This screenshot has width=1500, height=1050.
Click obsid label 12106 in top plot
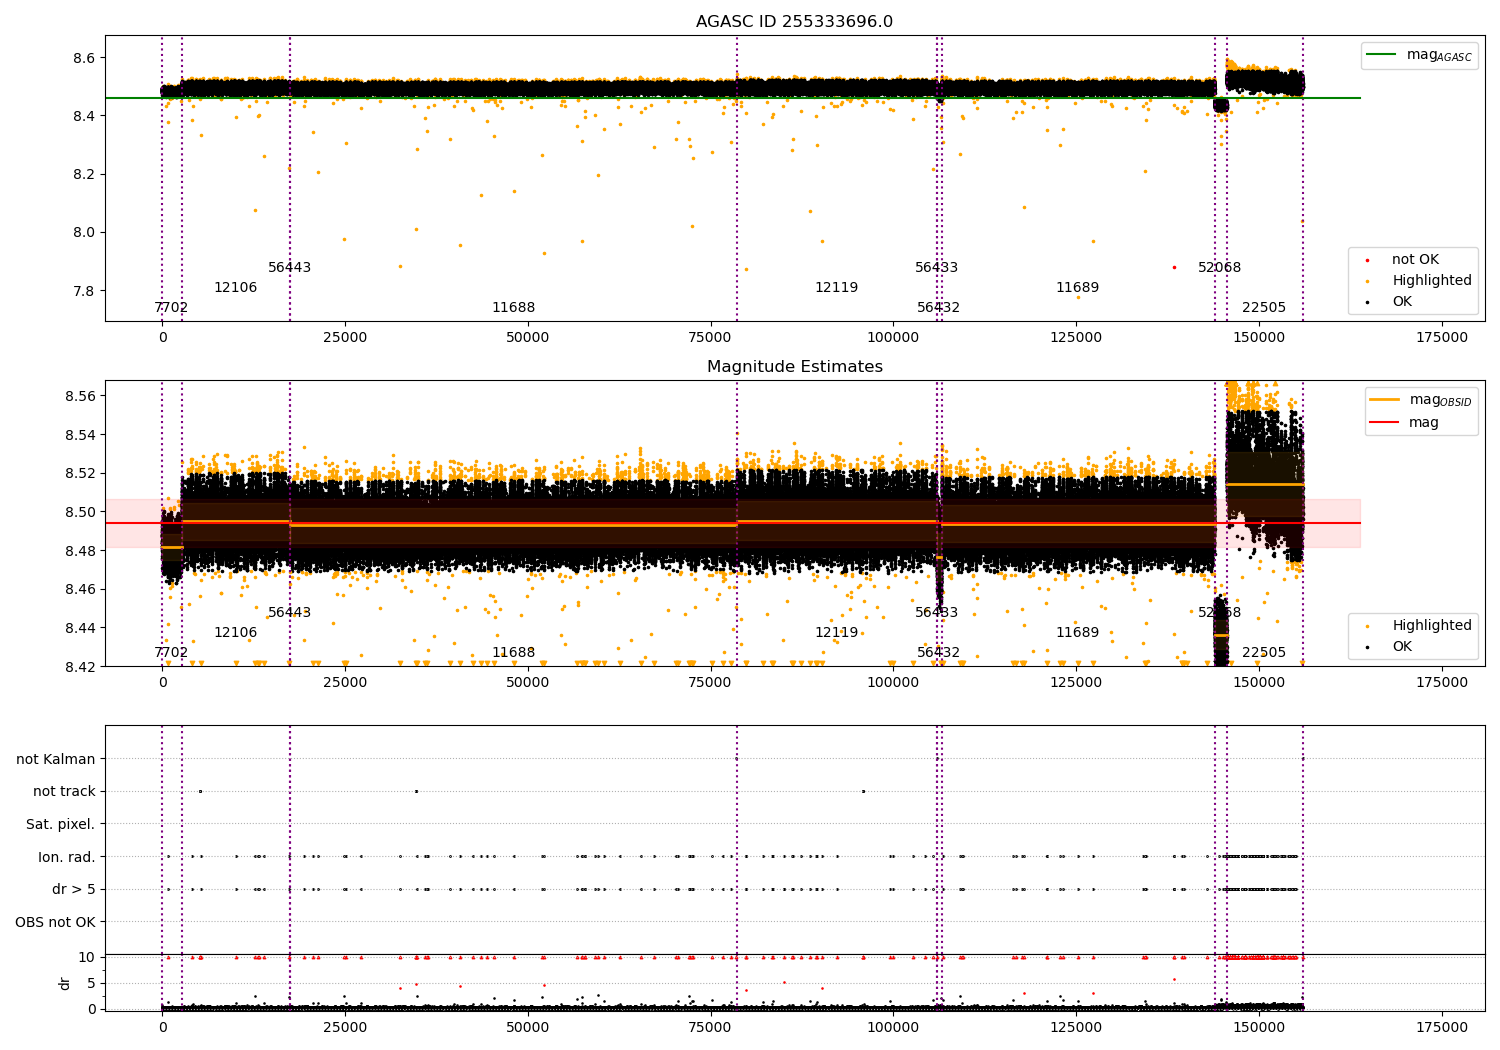[235, 288]
